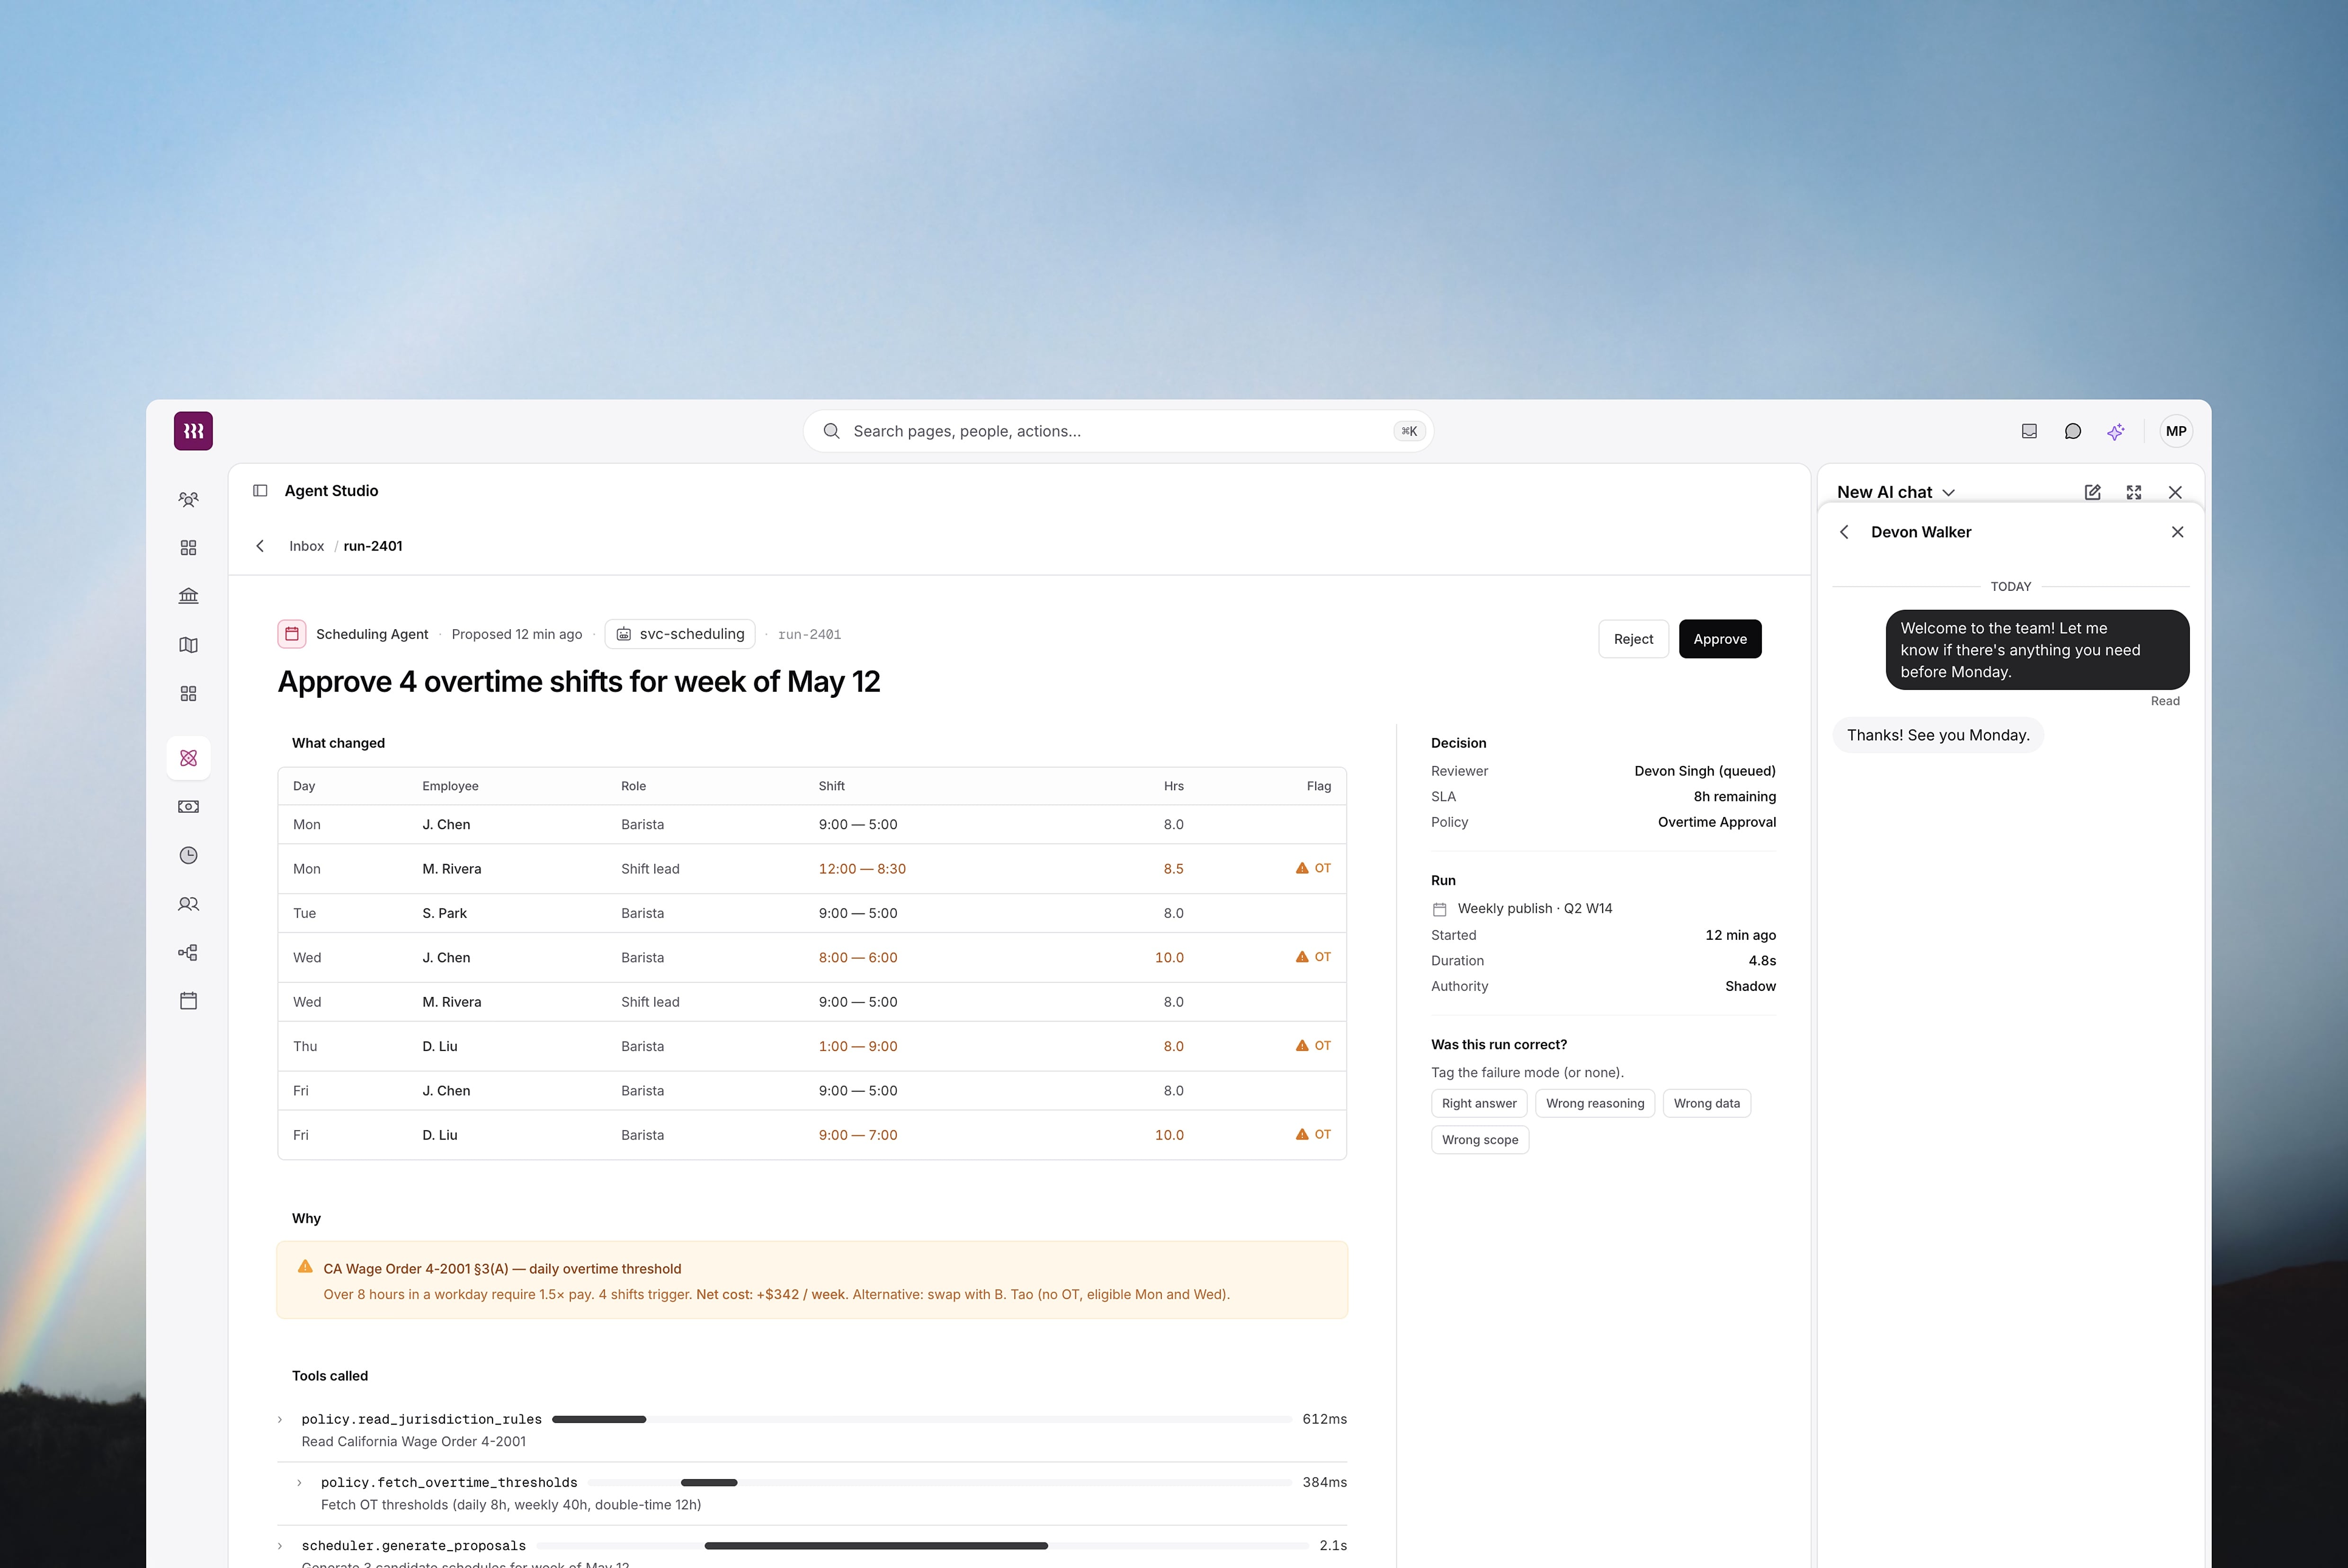
Task: Click the Day column header
Action: [x=304, y=786]
